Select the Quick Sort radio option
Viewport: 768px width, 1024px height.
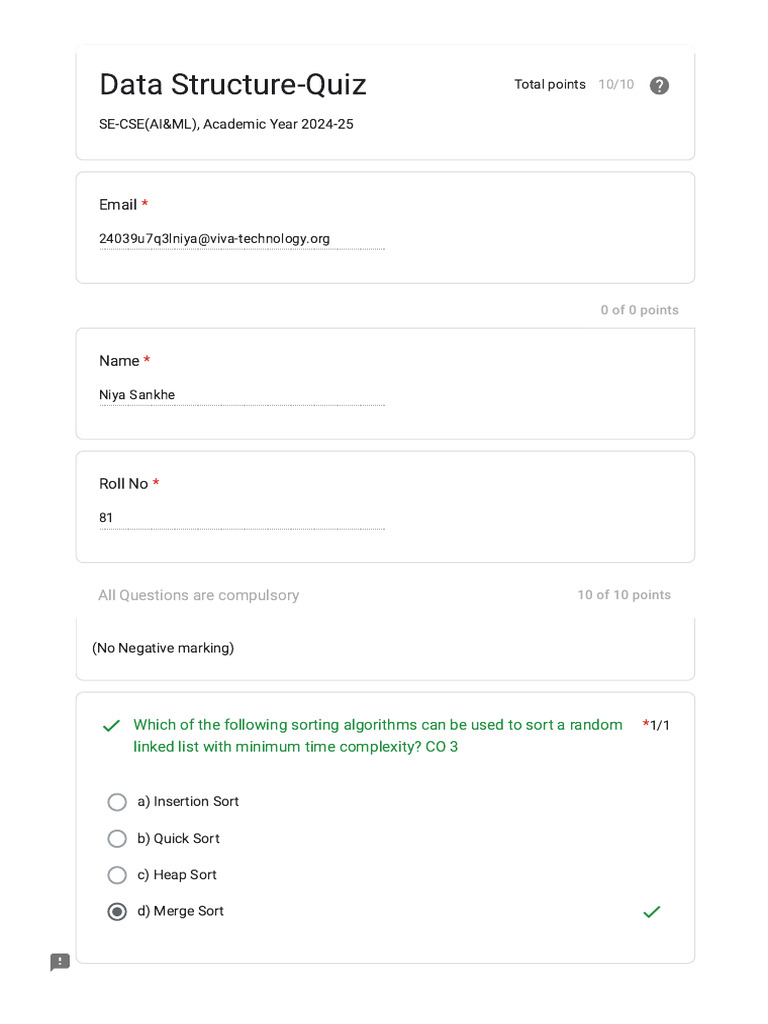117,839
